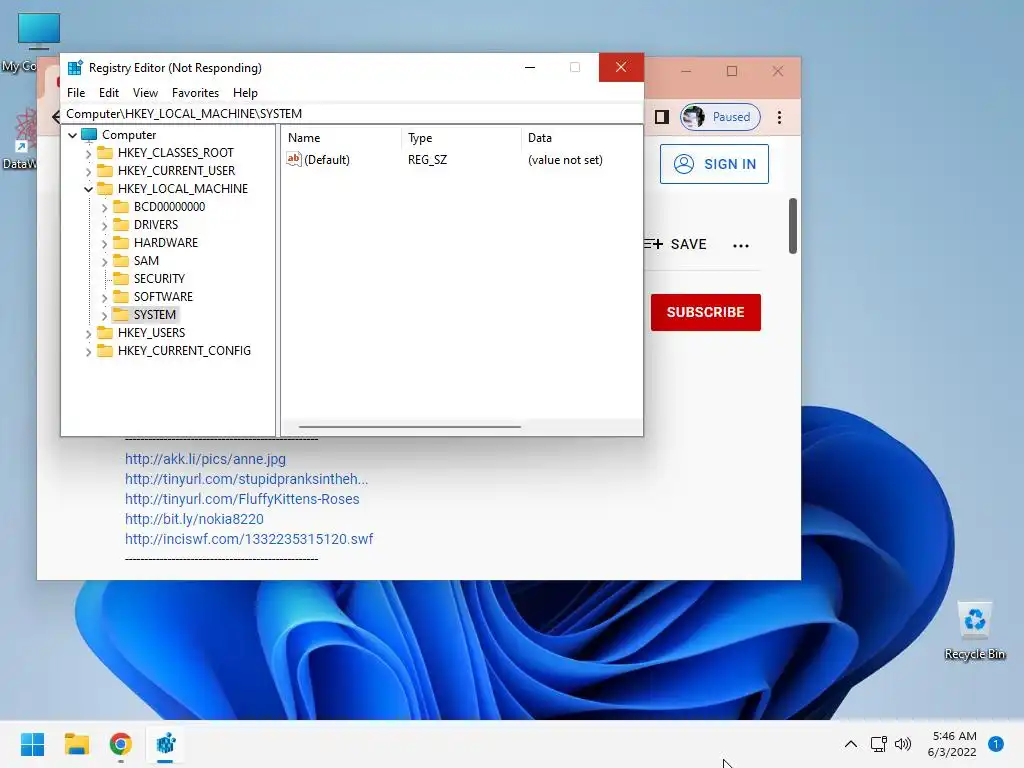Click the horizontal scrollbar in the values pane
Screen dimensions: 1024x768
click(x=409, y=426)
